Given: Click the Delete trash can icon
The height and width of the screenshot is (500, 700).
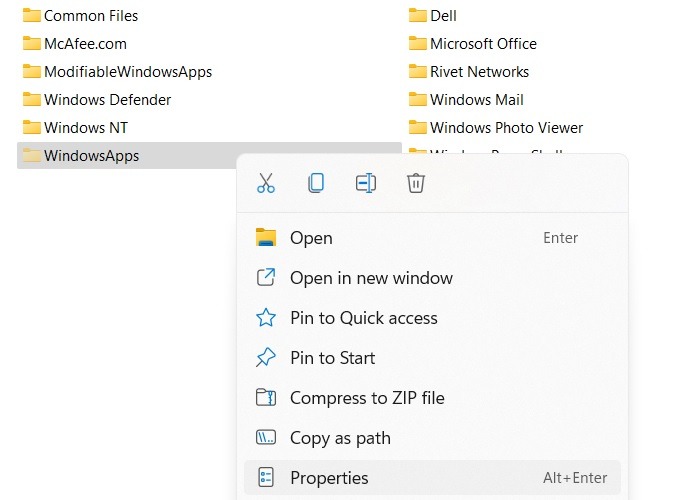Looking at the screenshot, I should point(416,183).
